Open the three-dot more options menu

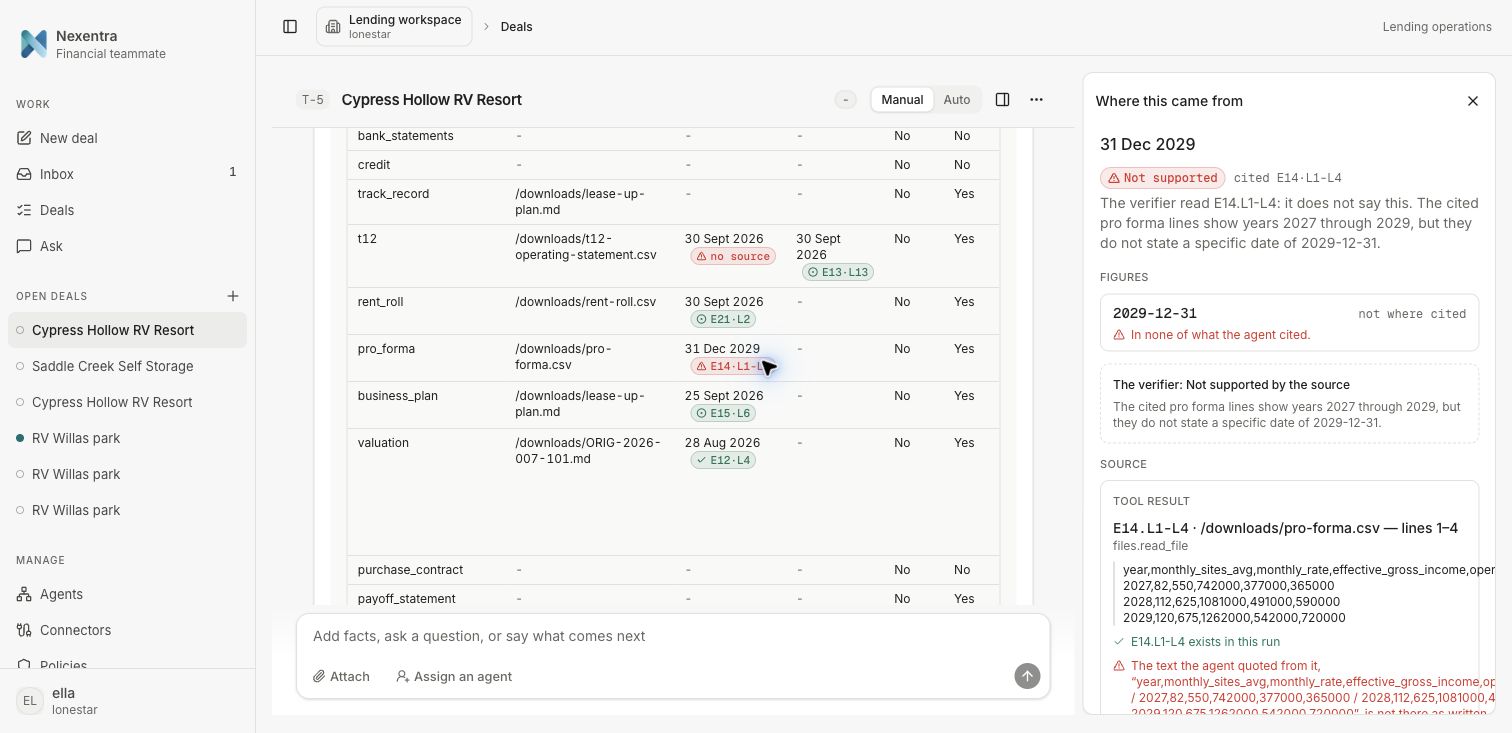(x=1036, y=99)
